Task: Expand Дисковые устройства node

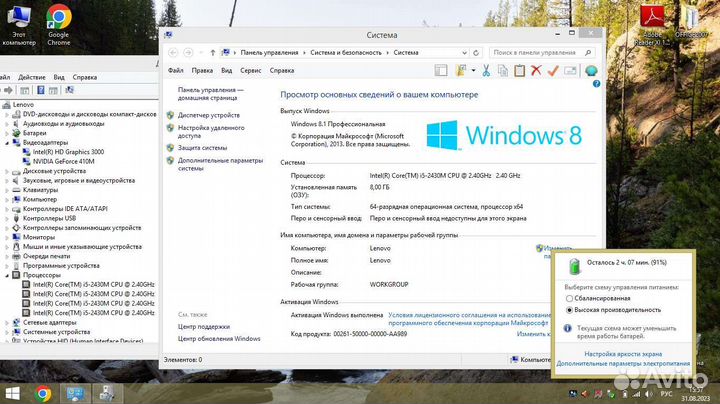Action: tap(7, 171)
